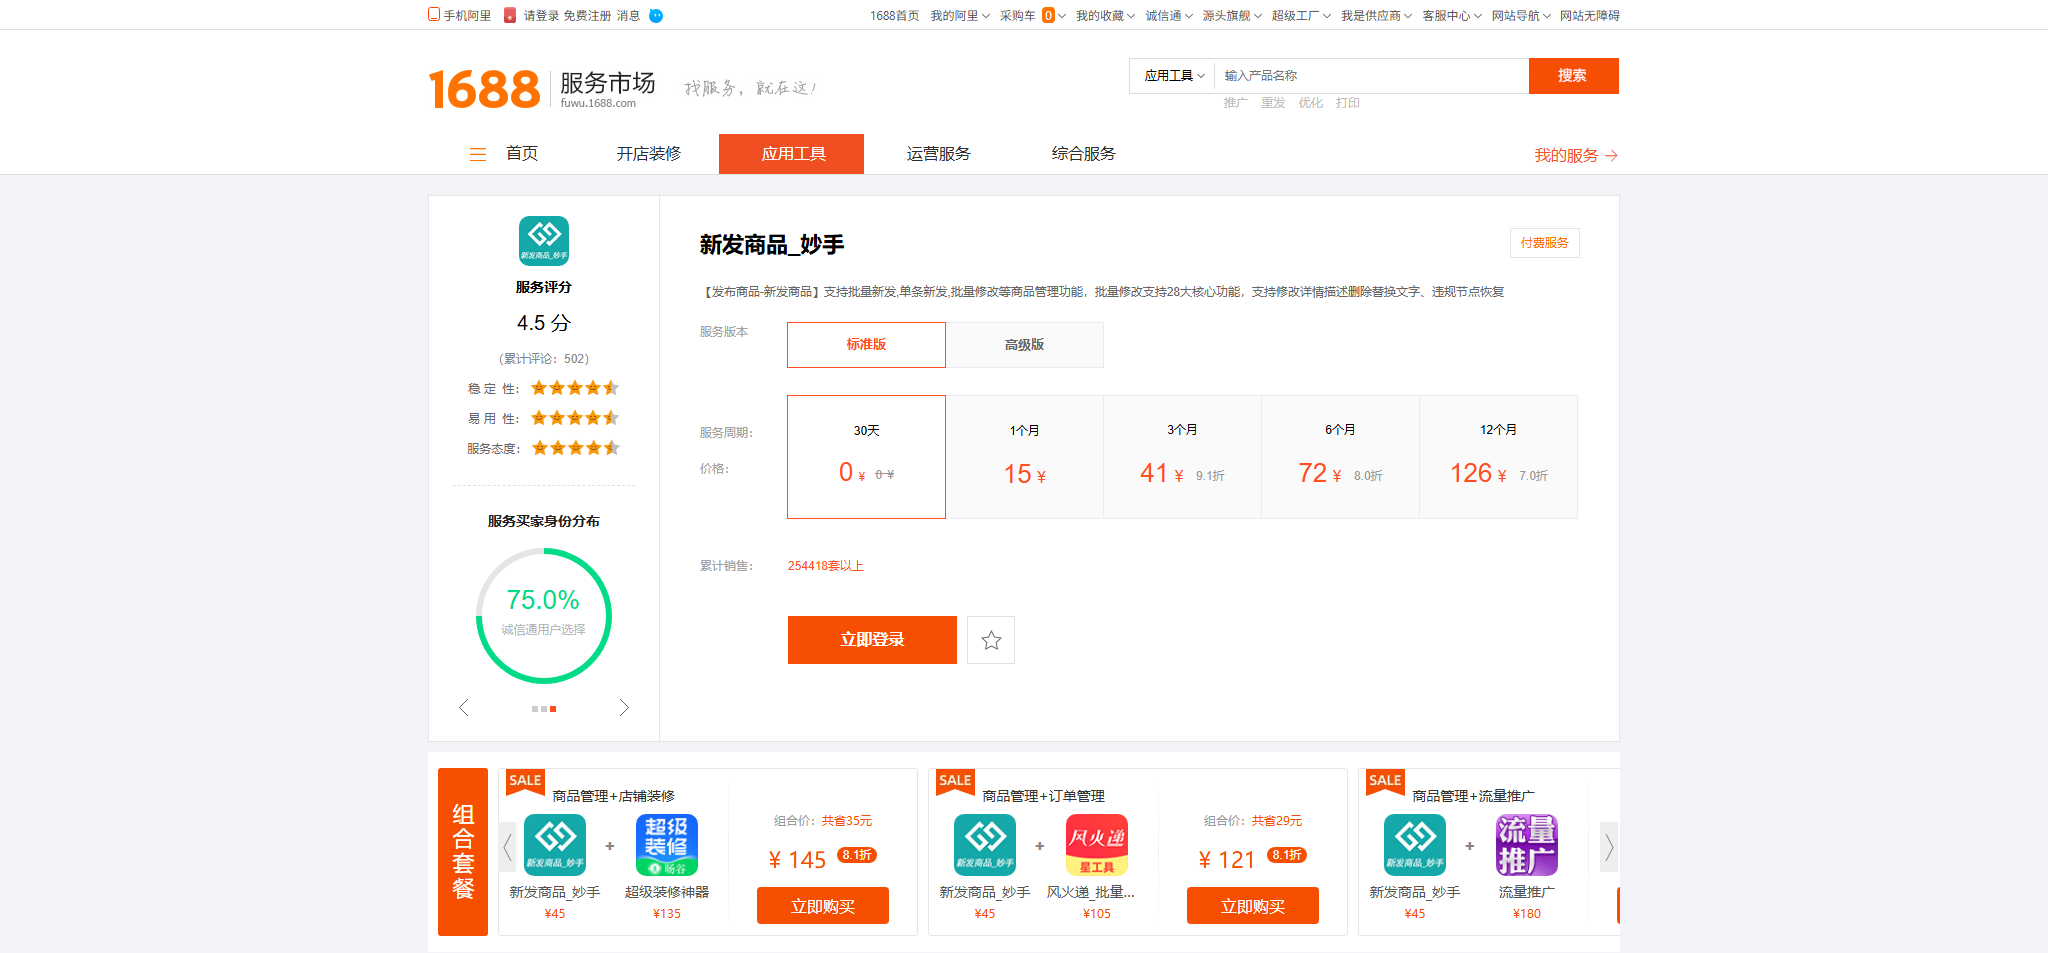2048x953 pixels.
Task: Choose the 3个月 period for 41¥
Action: pos(1183,457)
